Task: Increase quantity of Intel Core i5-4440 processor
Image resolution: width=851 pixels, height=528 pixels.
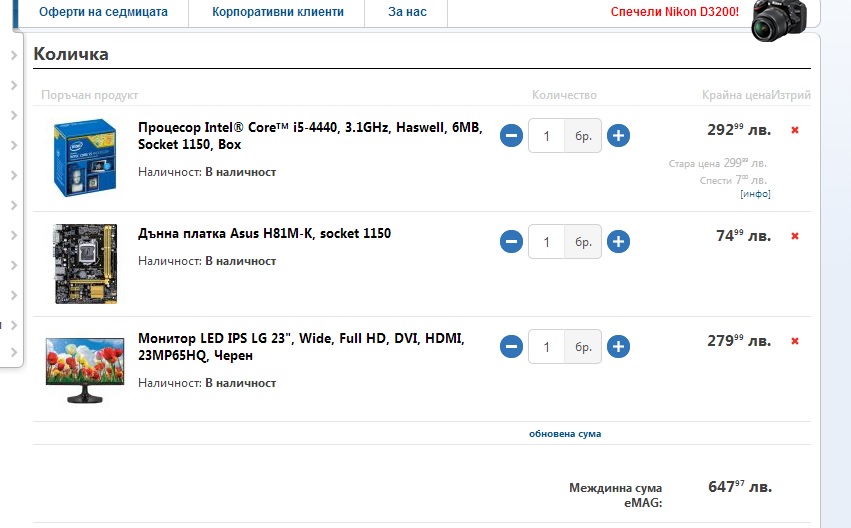Action: 618,136
